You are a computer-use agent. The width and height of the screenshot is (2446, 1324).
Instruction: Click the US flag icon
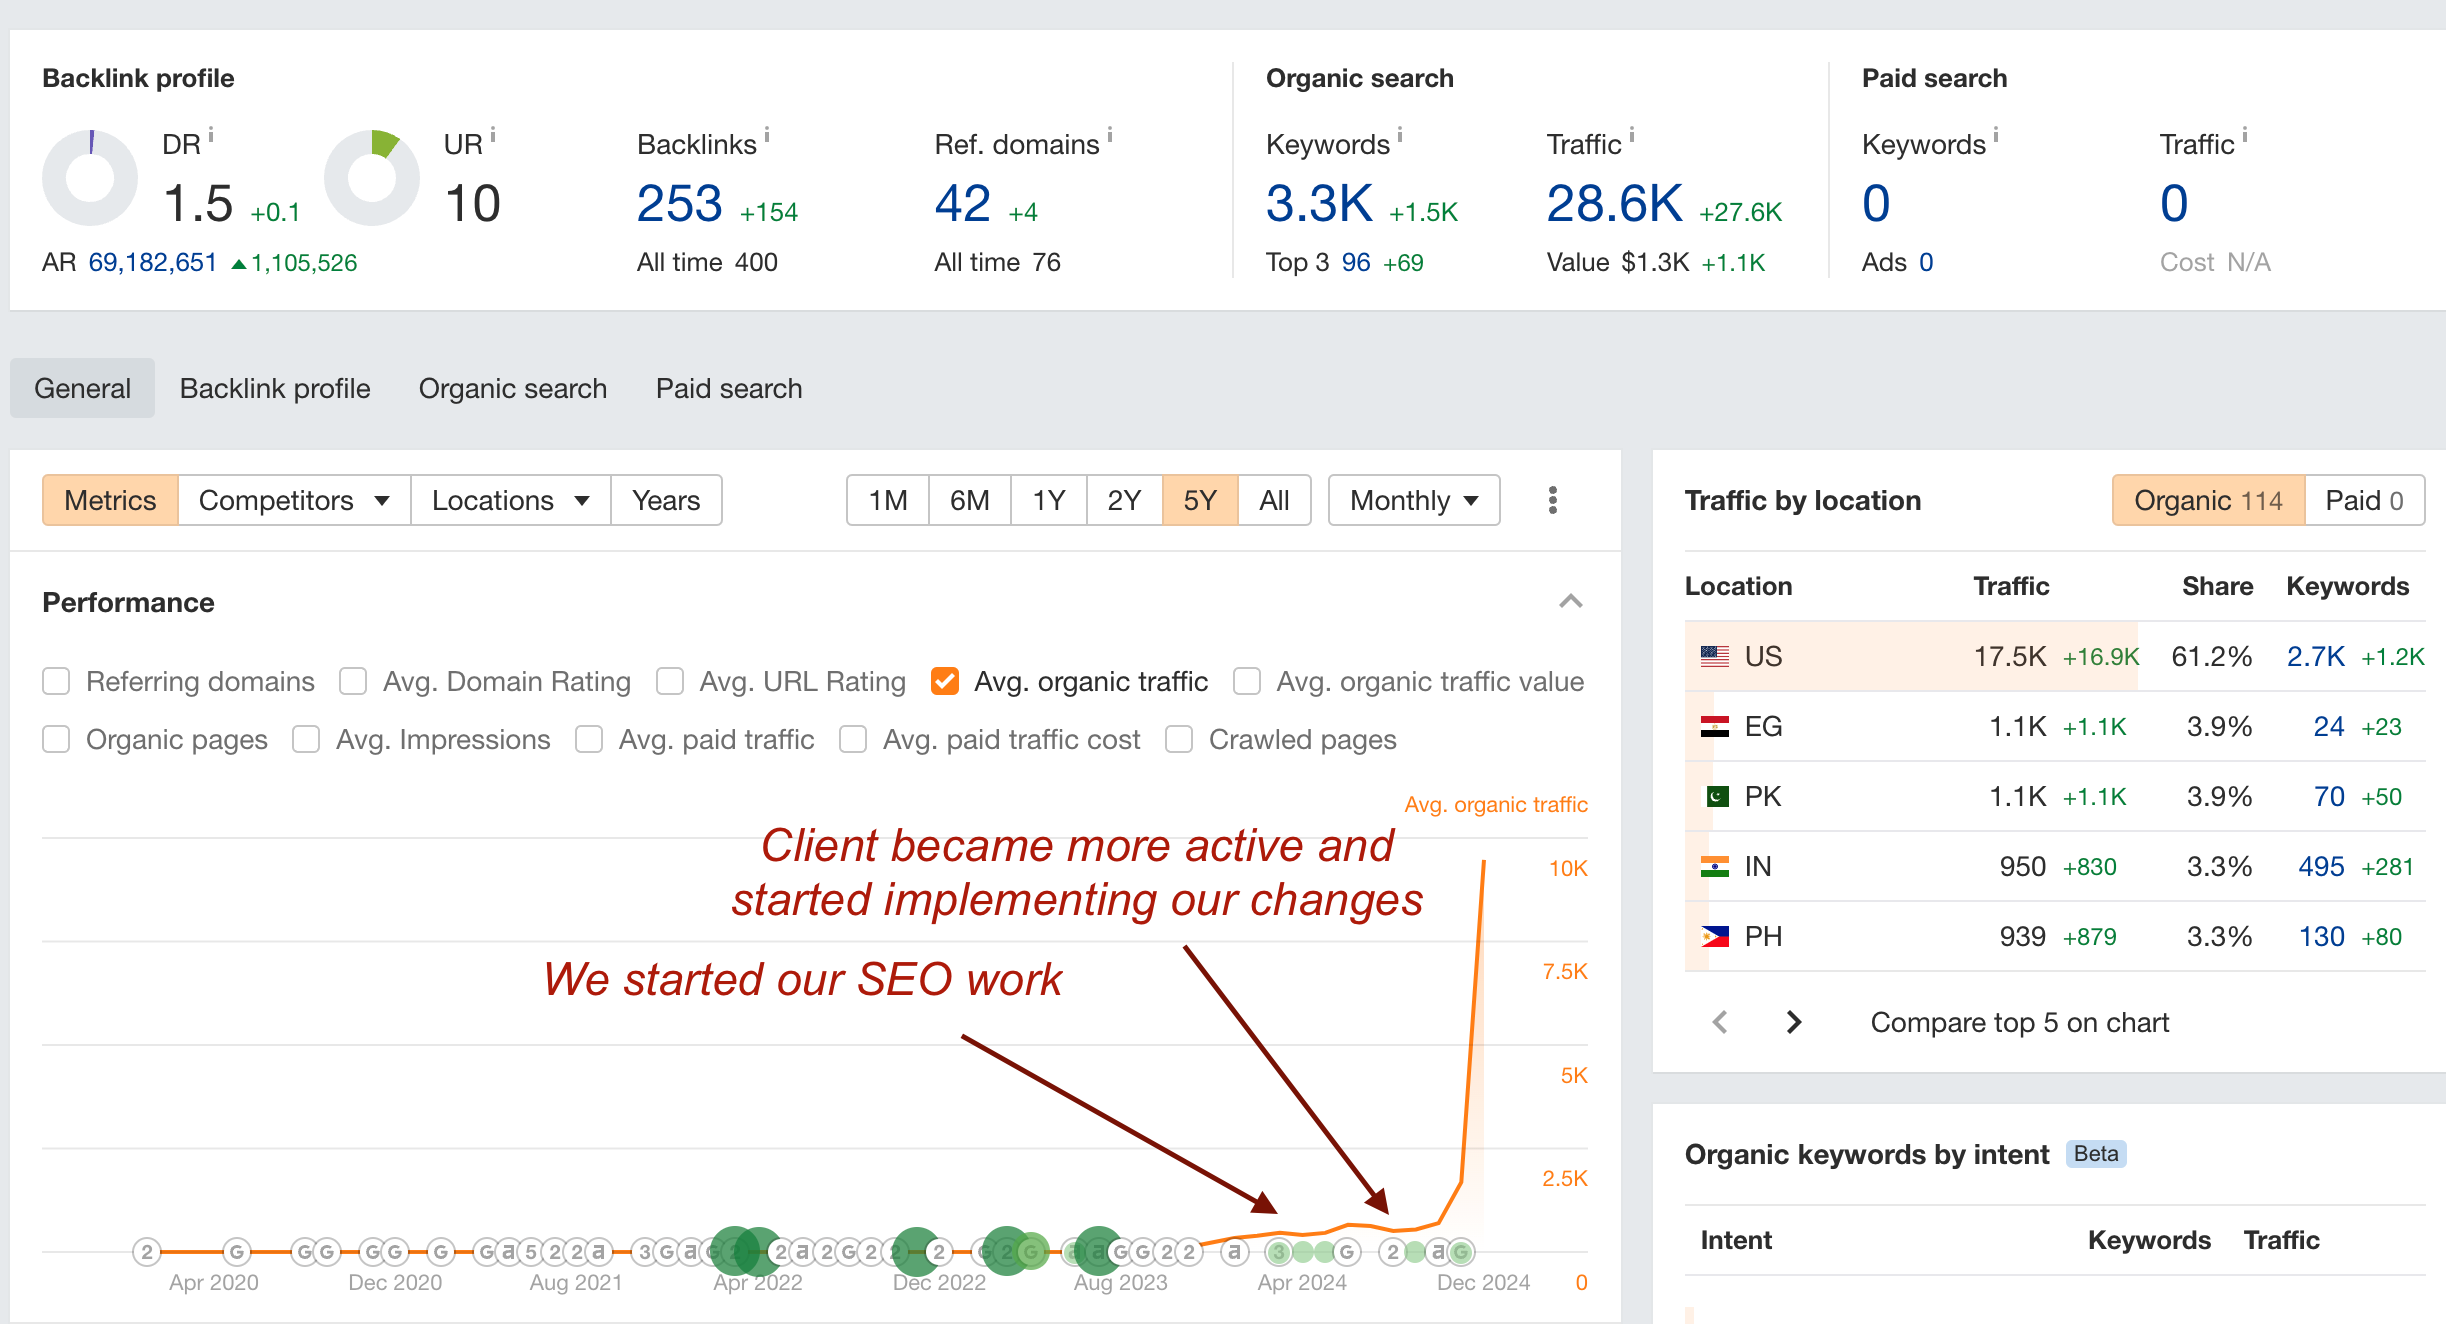(x=1715, y=657)
